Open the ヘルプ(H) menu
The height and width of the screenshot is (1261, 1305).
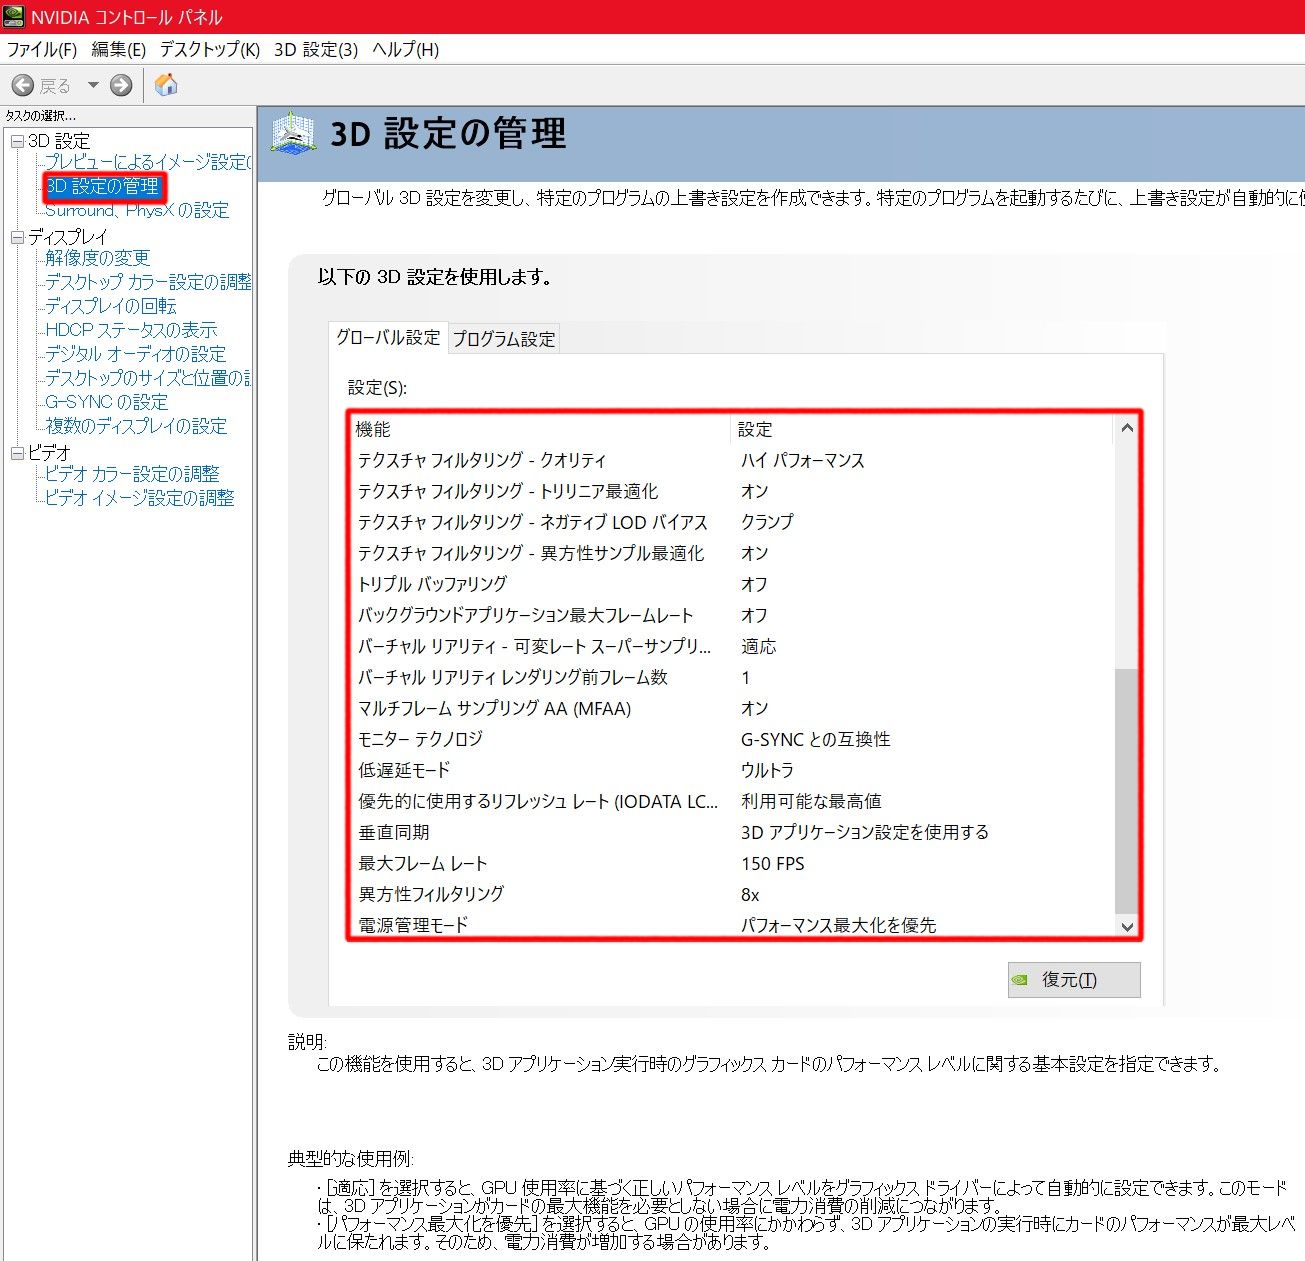(x=405, y=50)
